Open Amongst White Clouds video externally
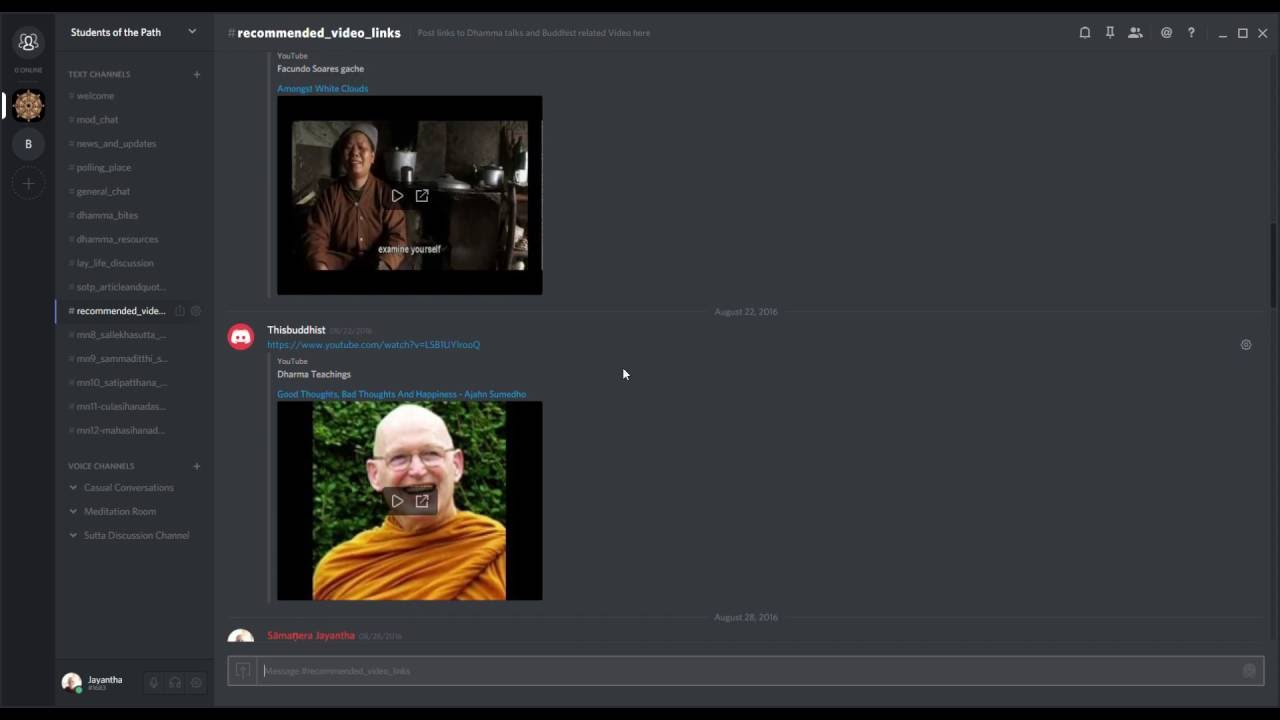This screenshot has height=720, width=1280. point(422,196)
